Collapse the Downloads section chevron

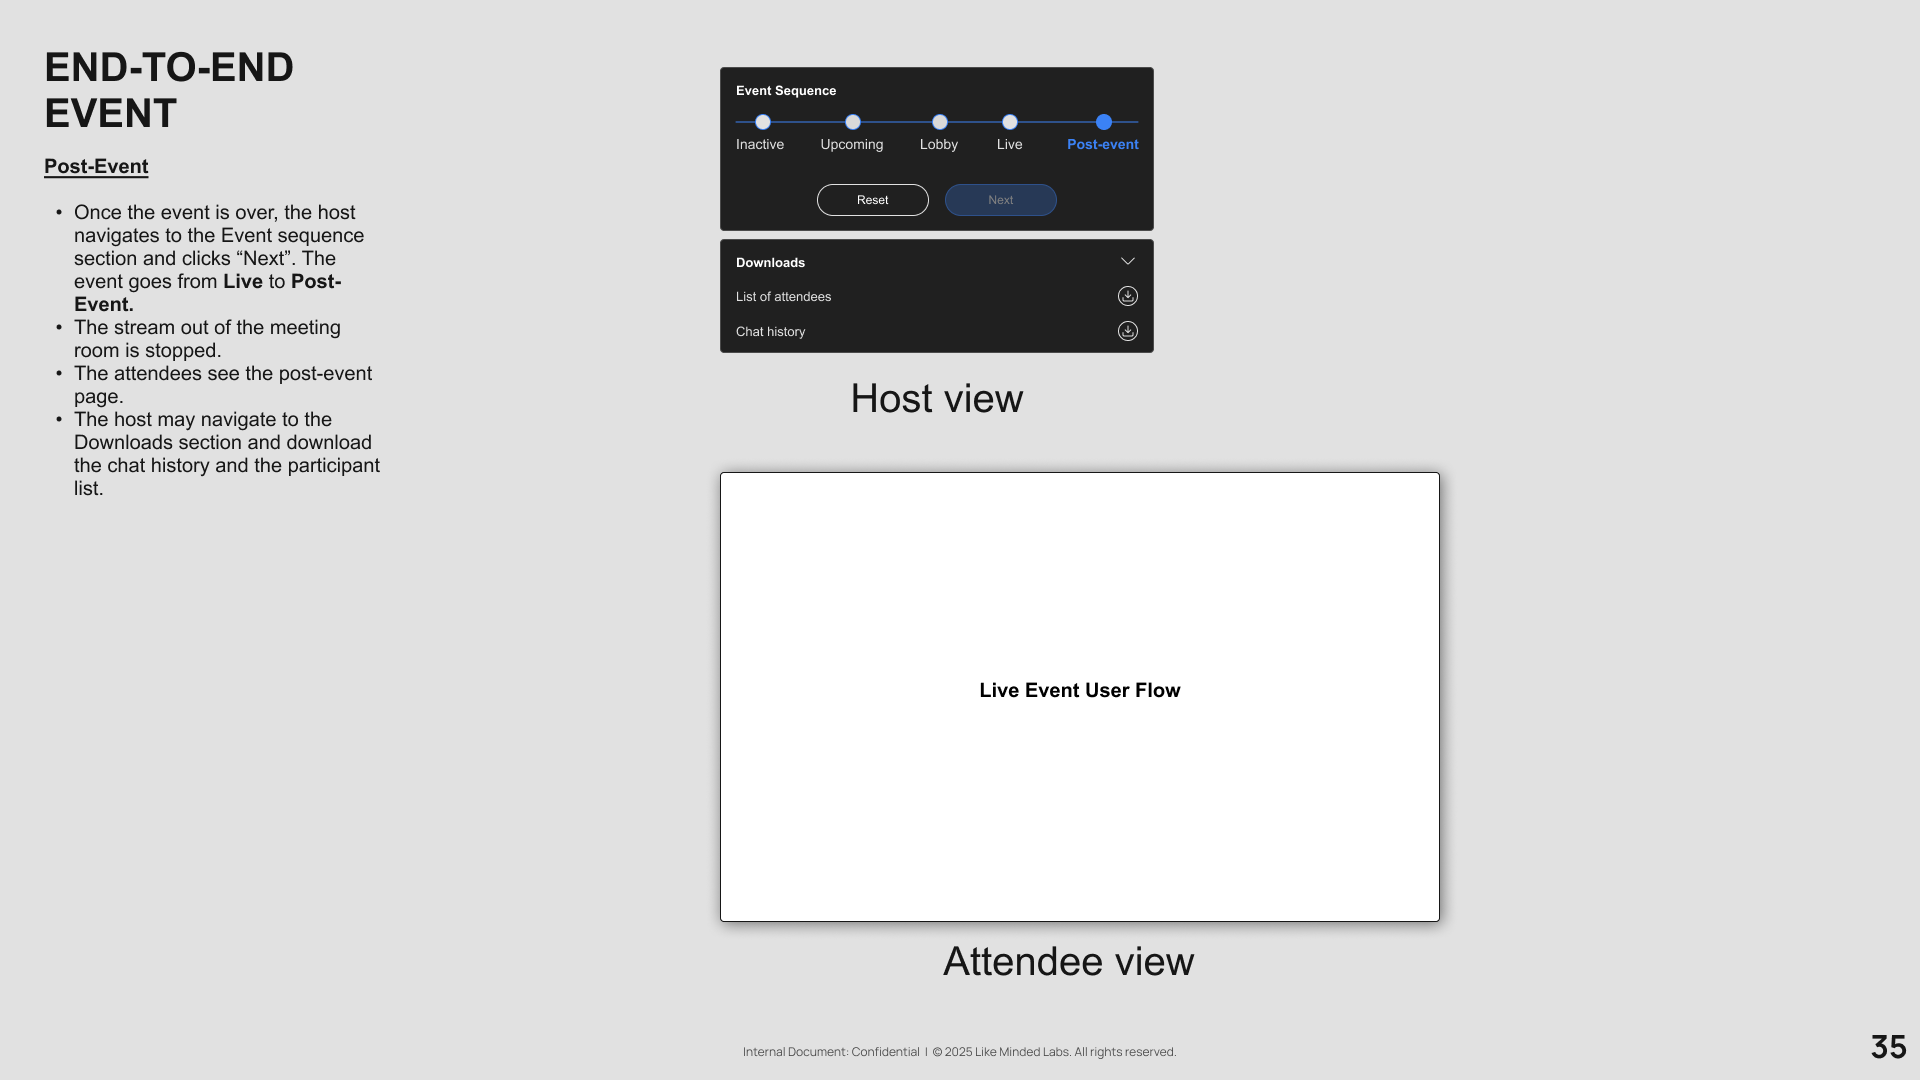[1127, 261]
